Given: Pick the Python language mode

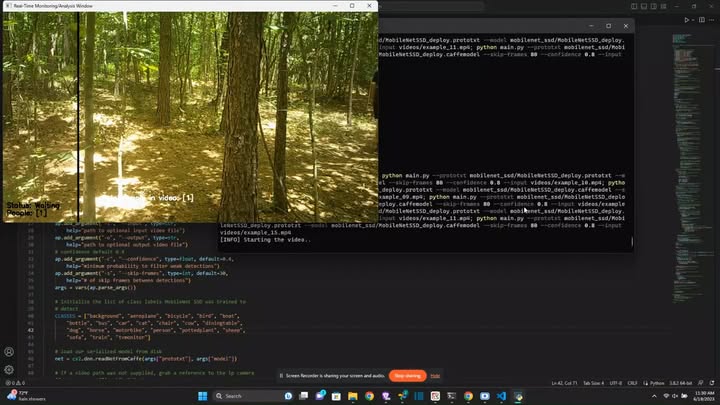Looking at the screenshot, I should (657, 383).
